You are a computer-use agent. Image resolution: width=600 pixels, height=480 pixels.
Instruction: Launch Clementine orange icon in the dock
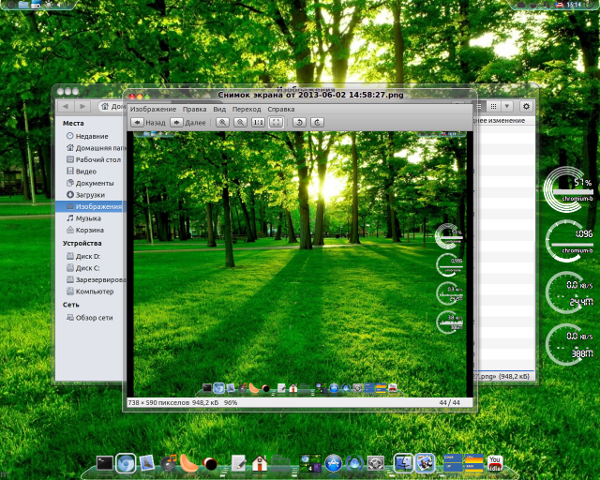click(x=189, y=463)
